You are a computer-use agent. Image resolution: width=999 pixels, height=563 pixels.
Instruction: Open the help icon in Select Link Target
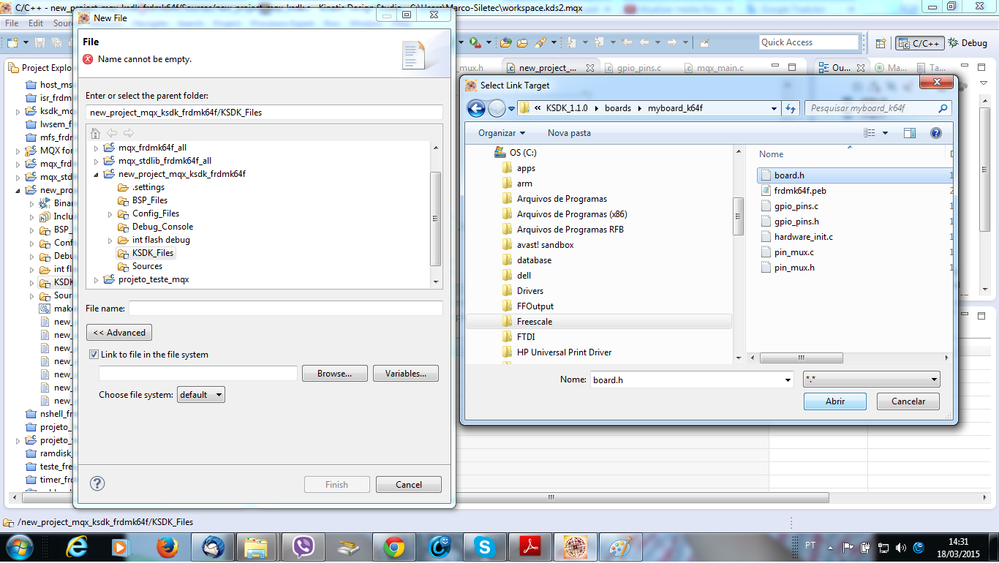tap(936, 133)
